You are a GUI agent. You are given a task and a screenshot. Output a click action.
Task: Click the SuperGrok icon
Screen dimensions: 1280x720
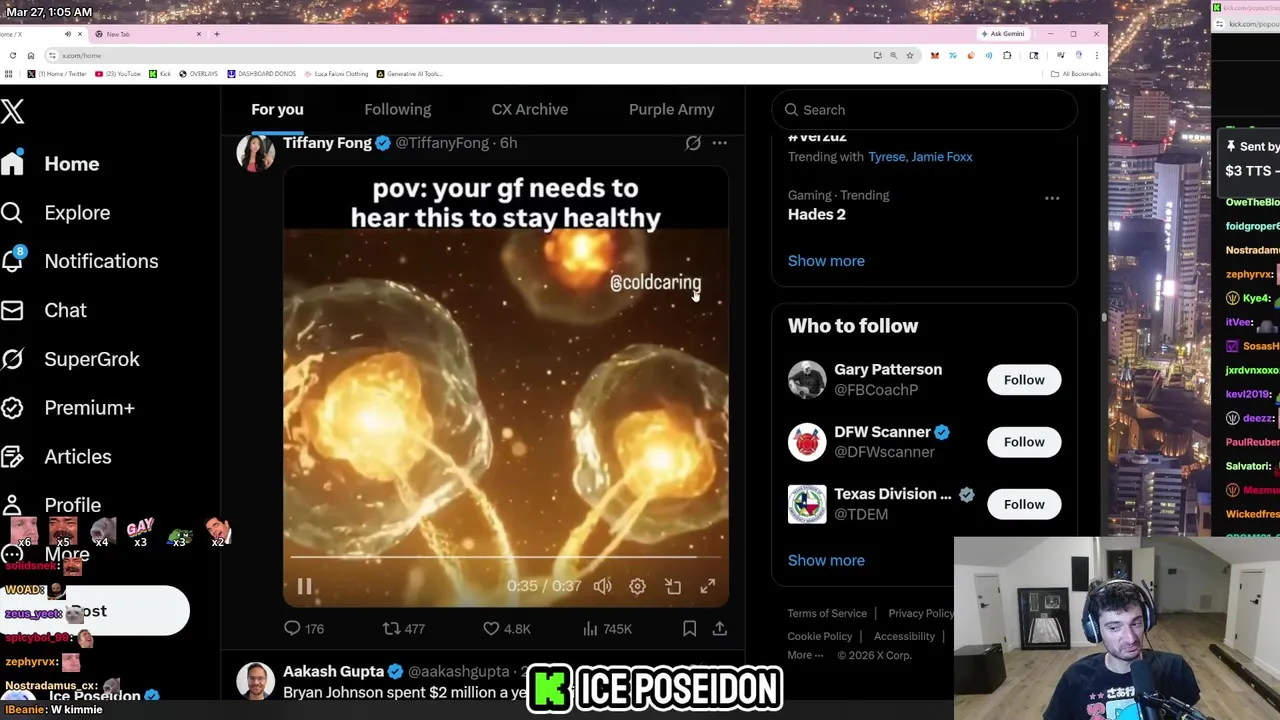click(x=12, y=359)
